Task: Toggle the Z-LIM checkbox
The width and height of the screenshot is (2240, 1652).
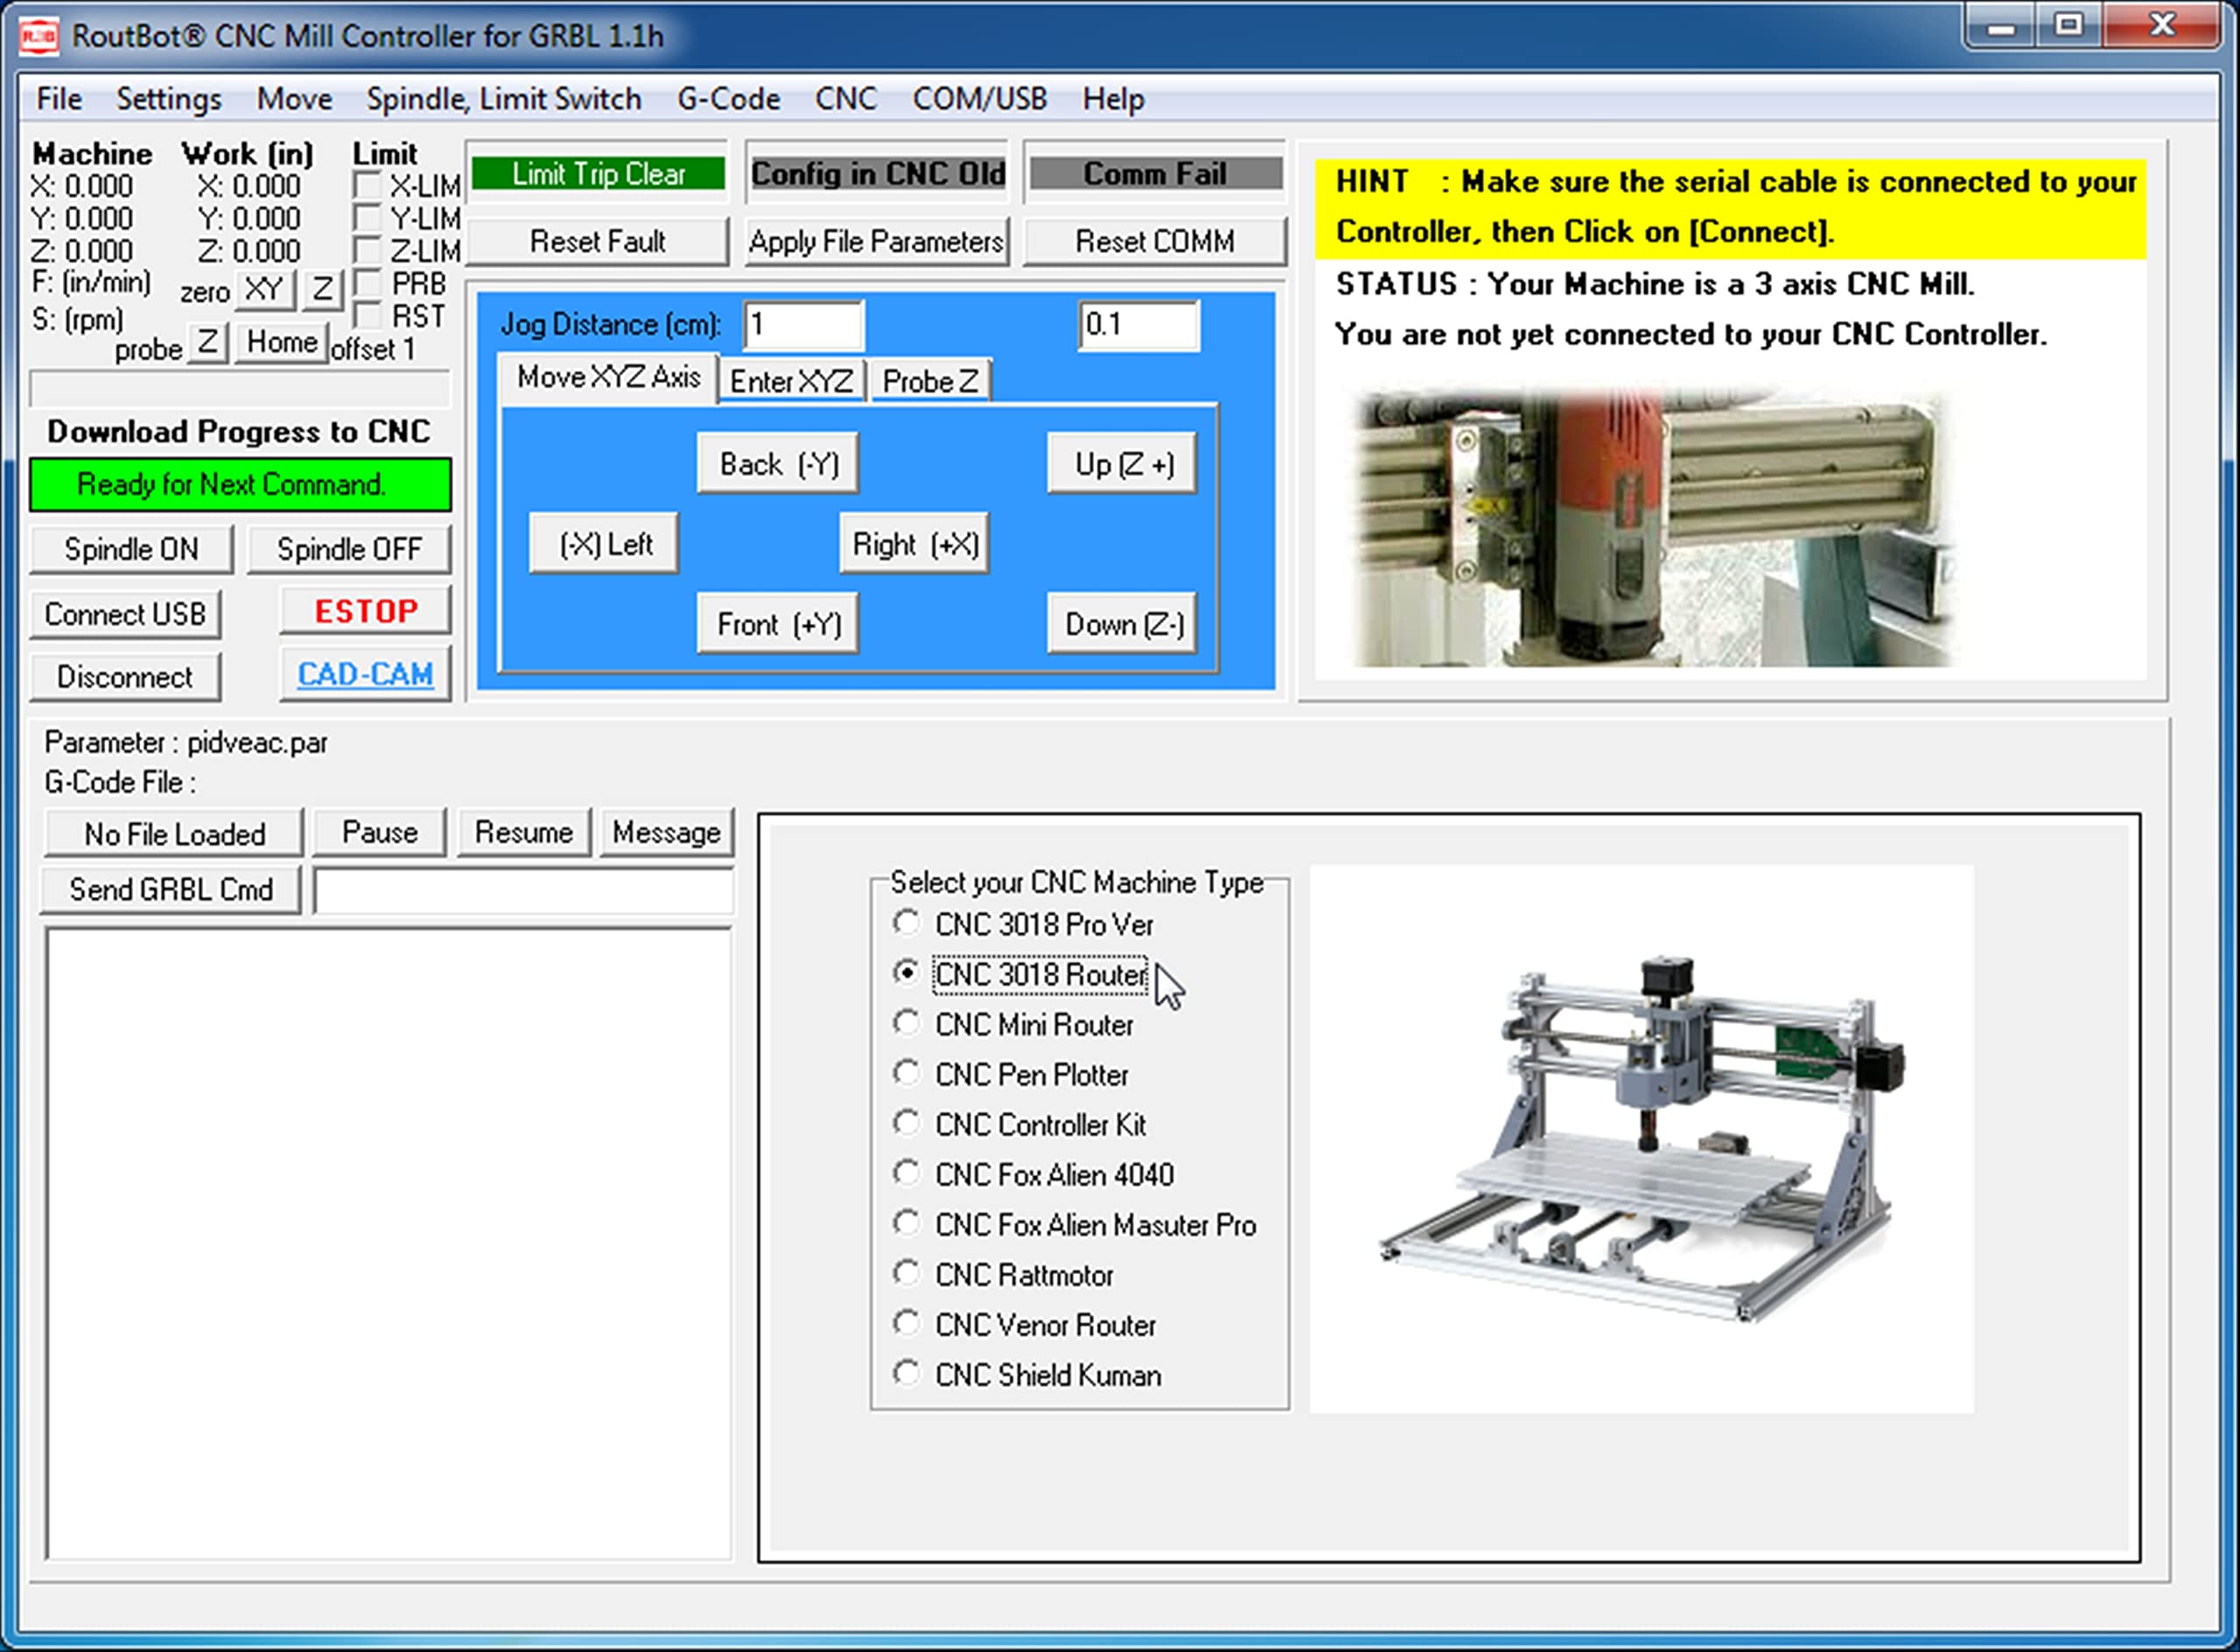Action: coord(367,250)
